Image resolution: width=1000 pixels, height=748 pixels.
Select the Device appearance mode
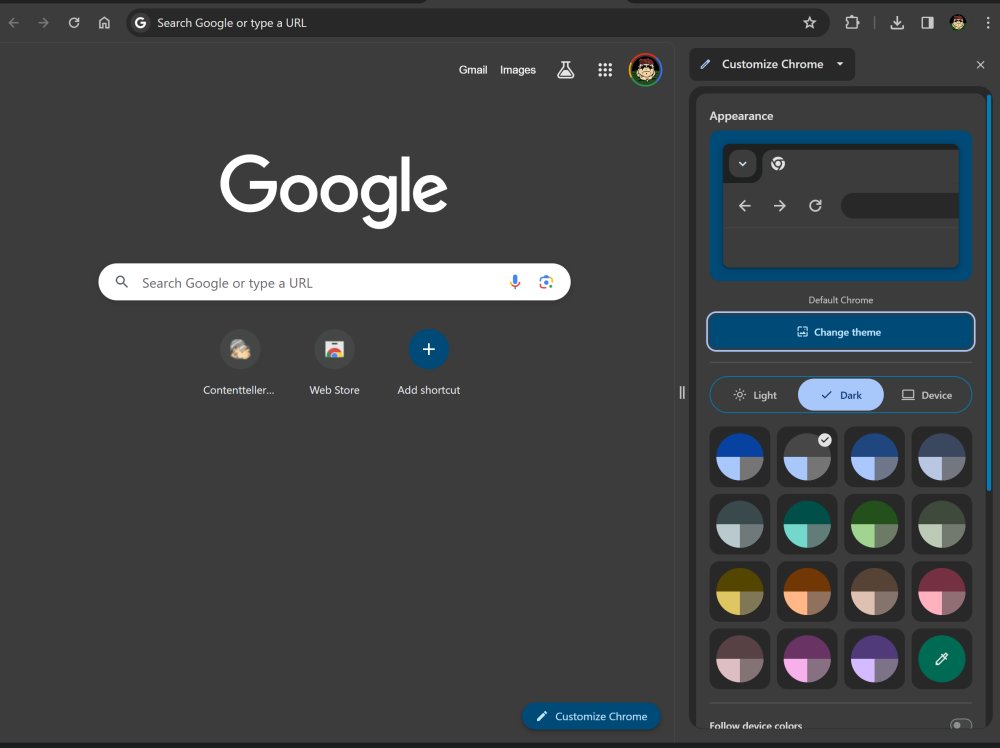click(x=927, y=395)
